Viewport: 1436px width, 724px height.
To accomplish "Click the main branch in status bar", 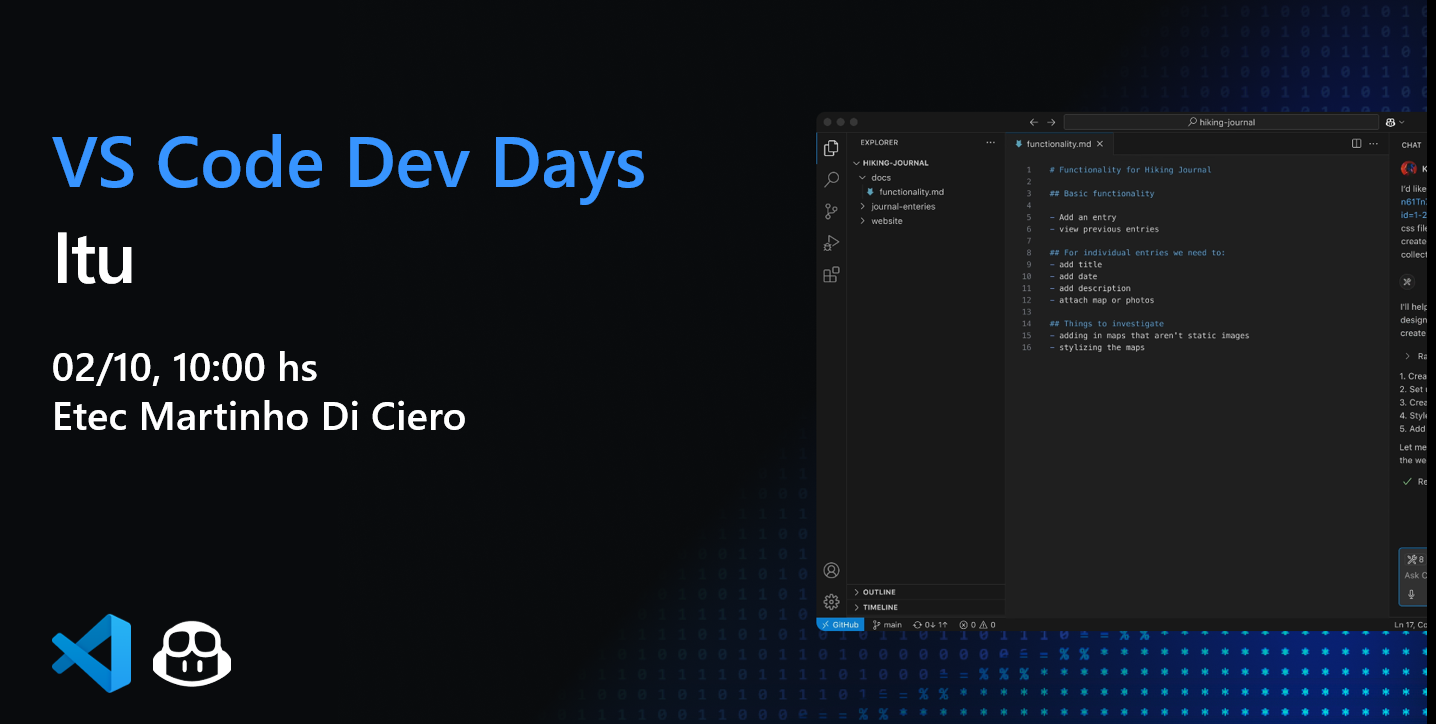I will point(887,625).
